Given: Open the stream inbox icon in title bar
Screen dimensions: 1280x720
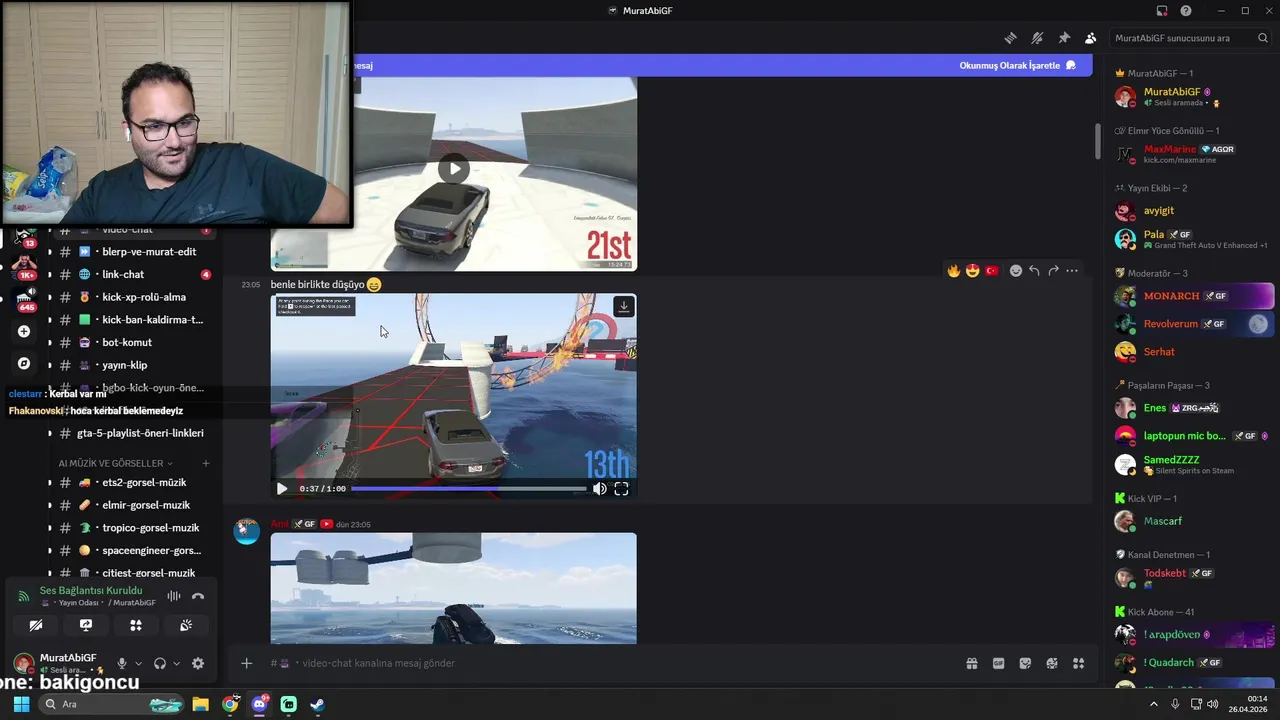Looking at the screenshot, I should 1162,11.
